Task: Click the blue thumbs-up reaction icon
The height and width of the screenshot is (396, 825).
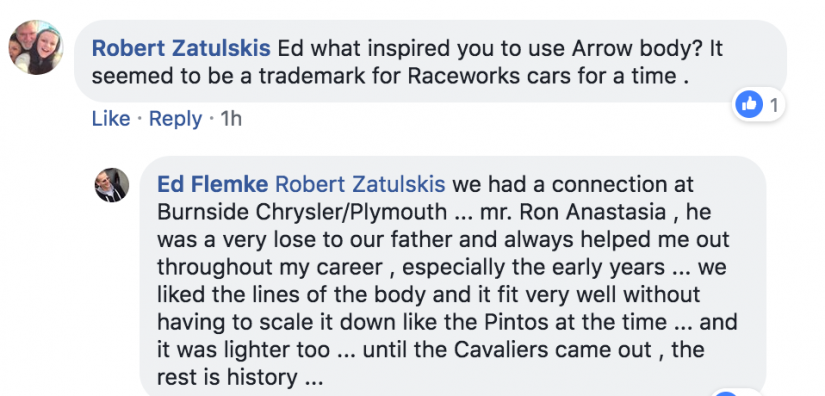Action: click(x=749, y=104)
